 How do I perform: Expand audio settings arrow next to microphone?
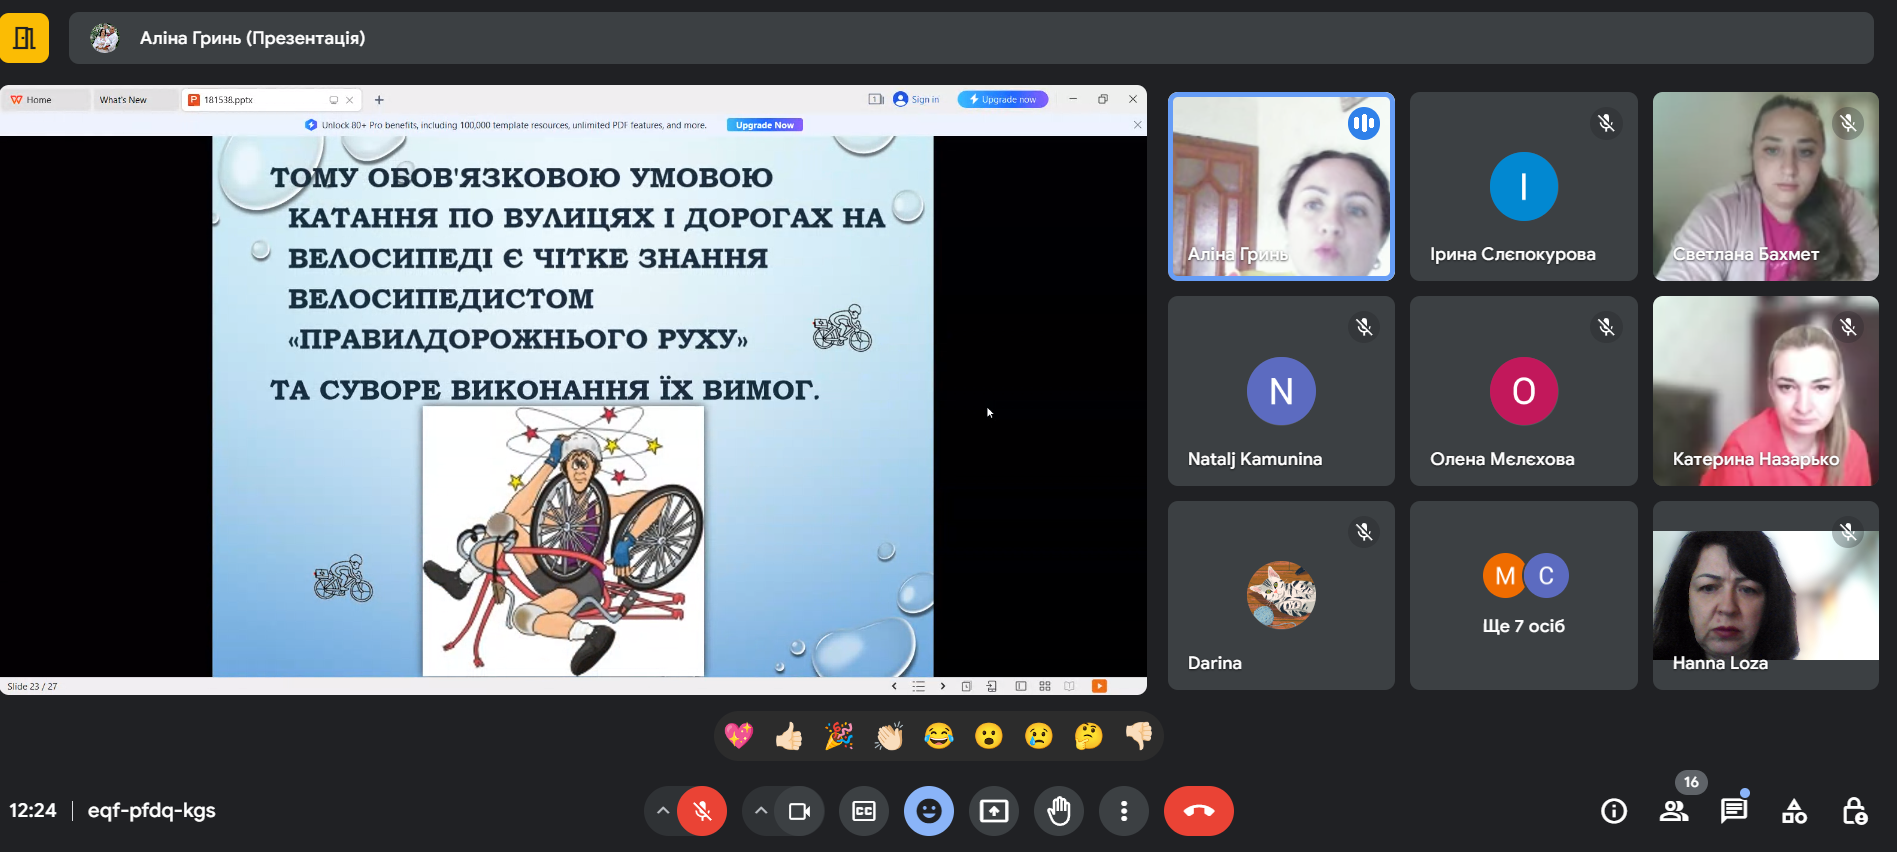pyautogui.click(x=662, y=811)
